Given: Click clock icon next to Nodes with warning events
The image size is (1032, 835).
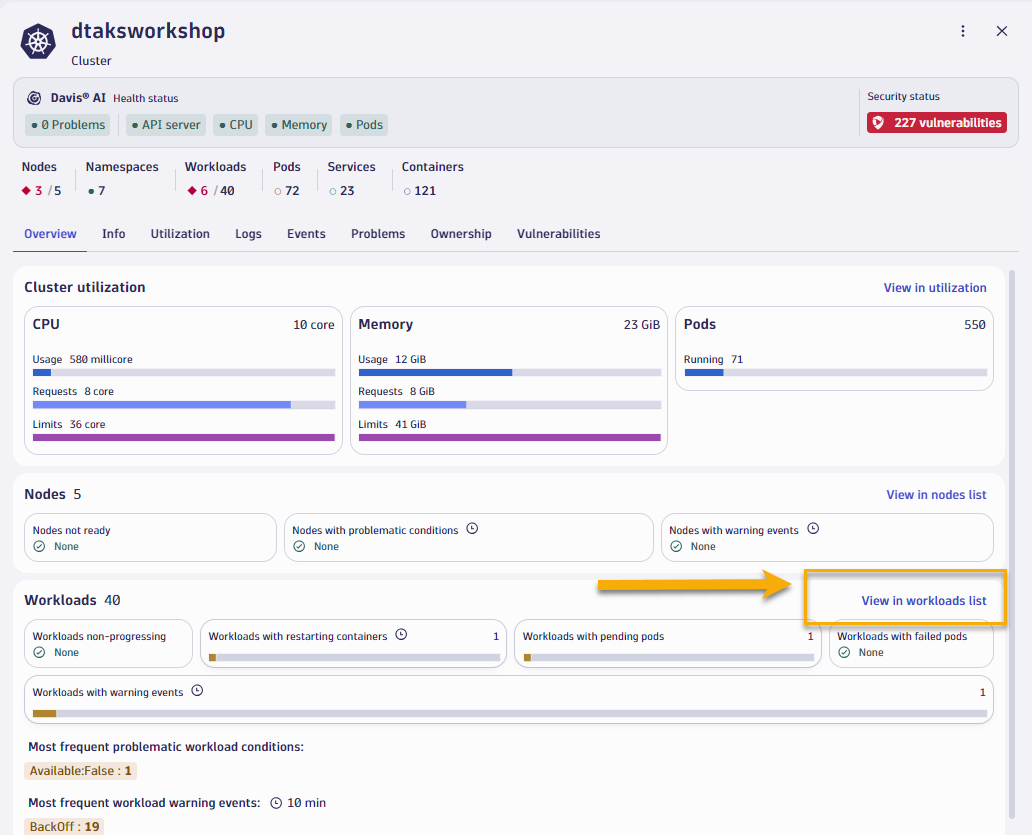Looking at the screenshot, I should pyautogui.click(x=813, y=529).
